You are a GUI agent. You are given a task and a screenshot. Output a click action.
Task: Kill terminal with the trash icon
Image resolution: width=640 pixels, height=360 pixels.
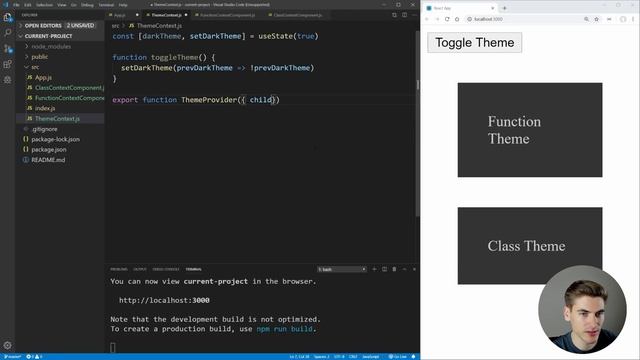click(x=394, y=269)
